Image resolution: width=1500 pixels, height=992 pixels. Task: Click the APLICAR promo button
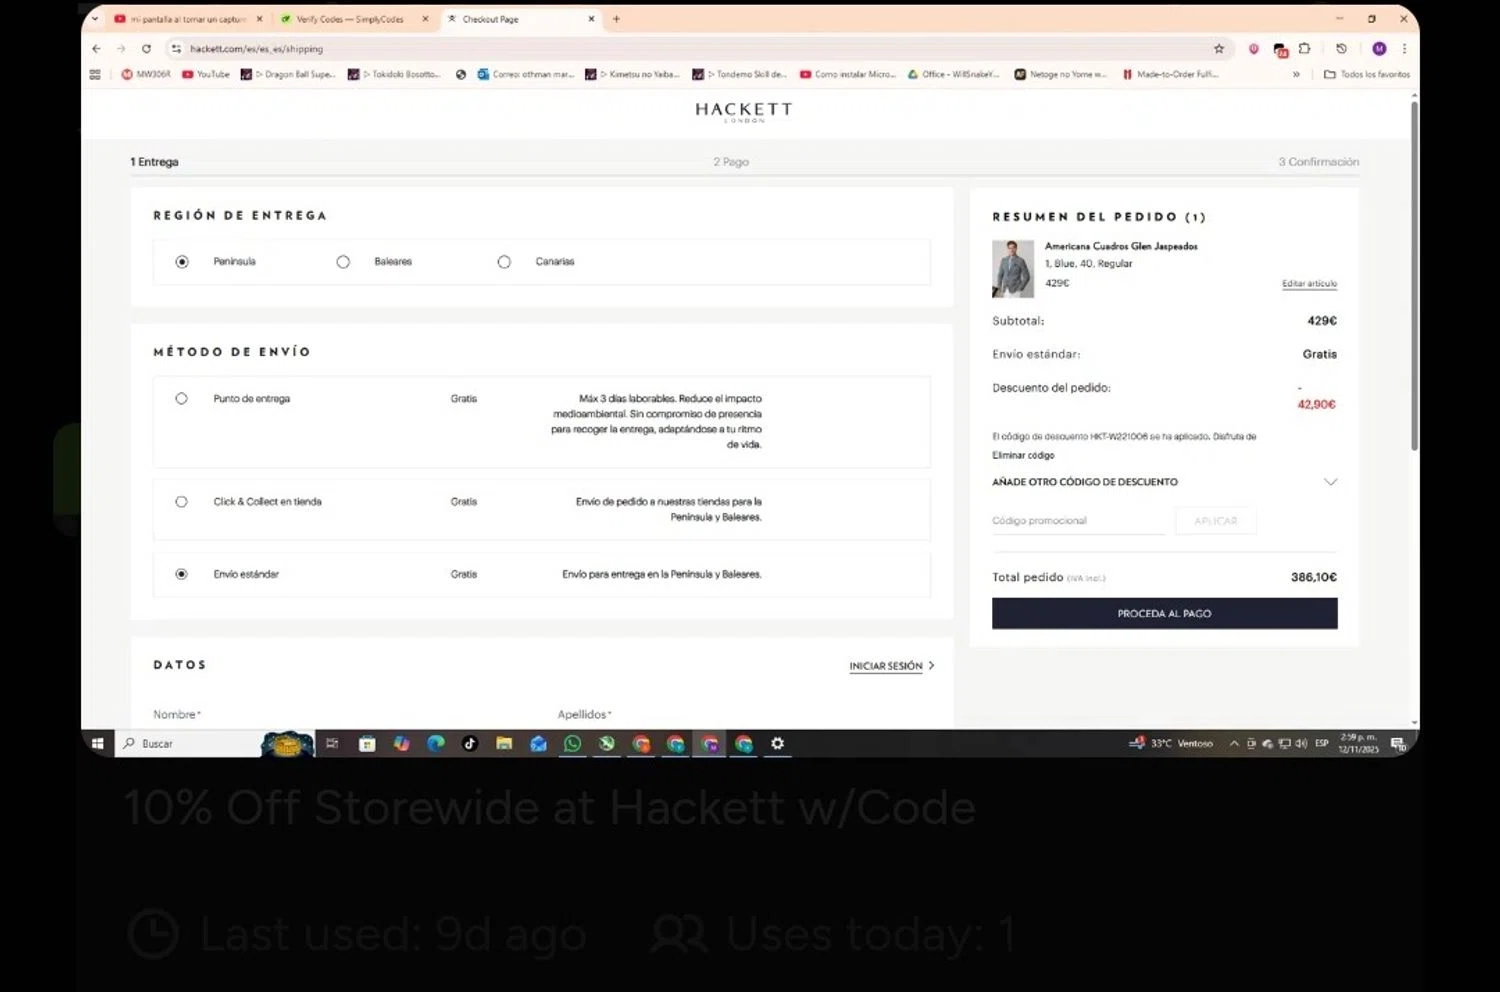pyautogui.click(x=1215, y=521)
